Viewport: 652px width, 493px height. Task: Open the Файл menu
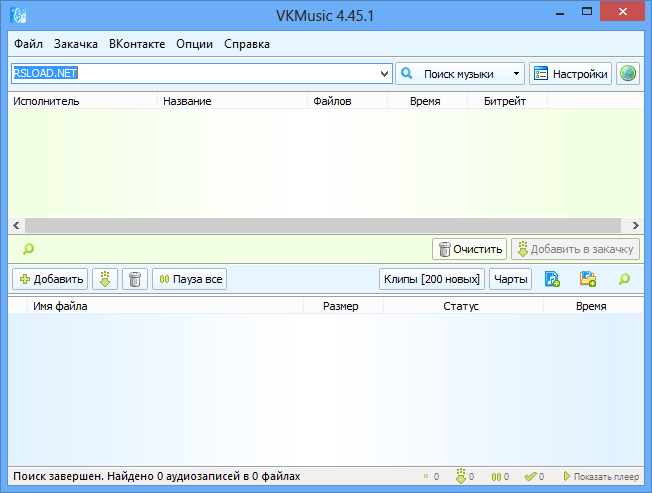click(x=28, y=44)
